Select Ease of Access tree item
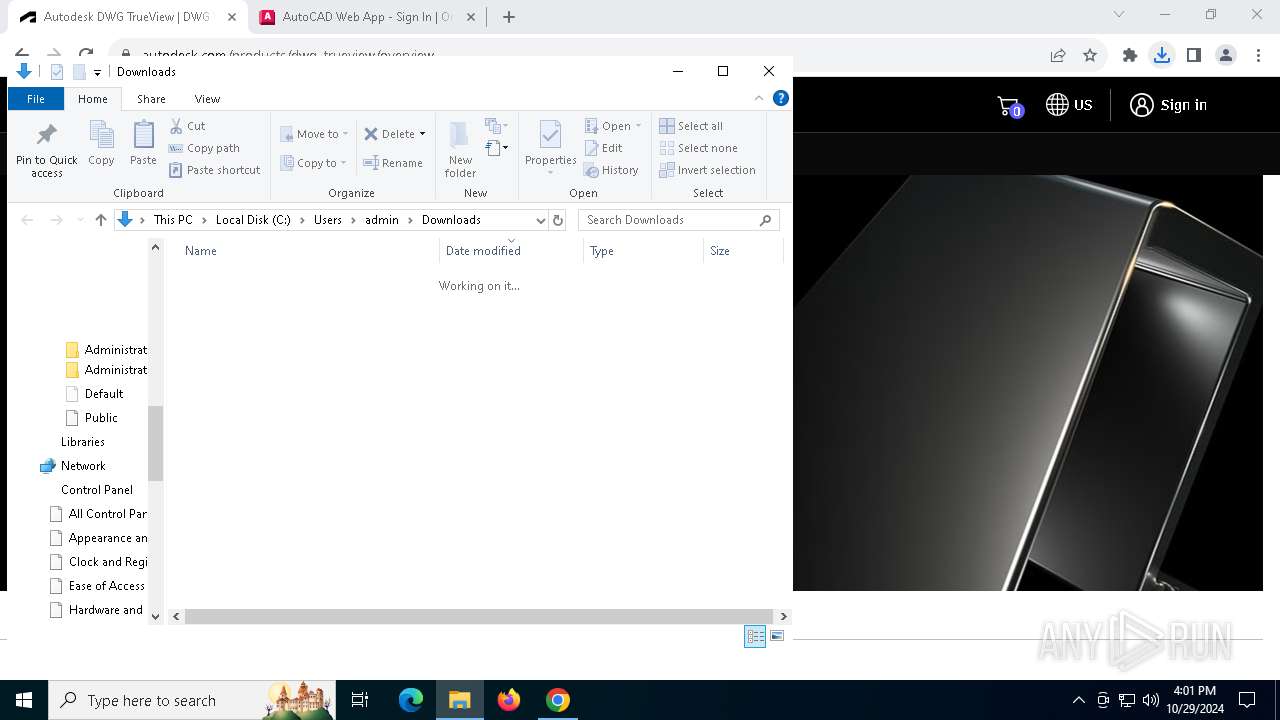The width and height of the screenshot is (1280, 720). coord(106,586)
